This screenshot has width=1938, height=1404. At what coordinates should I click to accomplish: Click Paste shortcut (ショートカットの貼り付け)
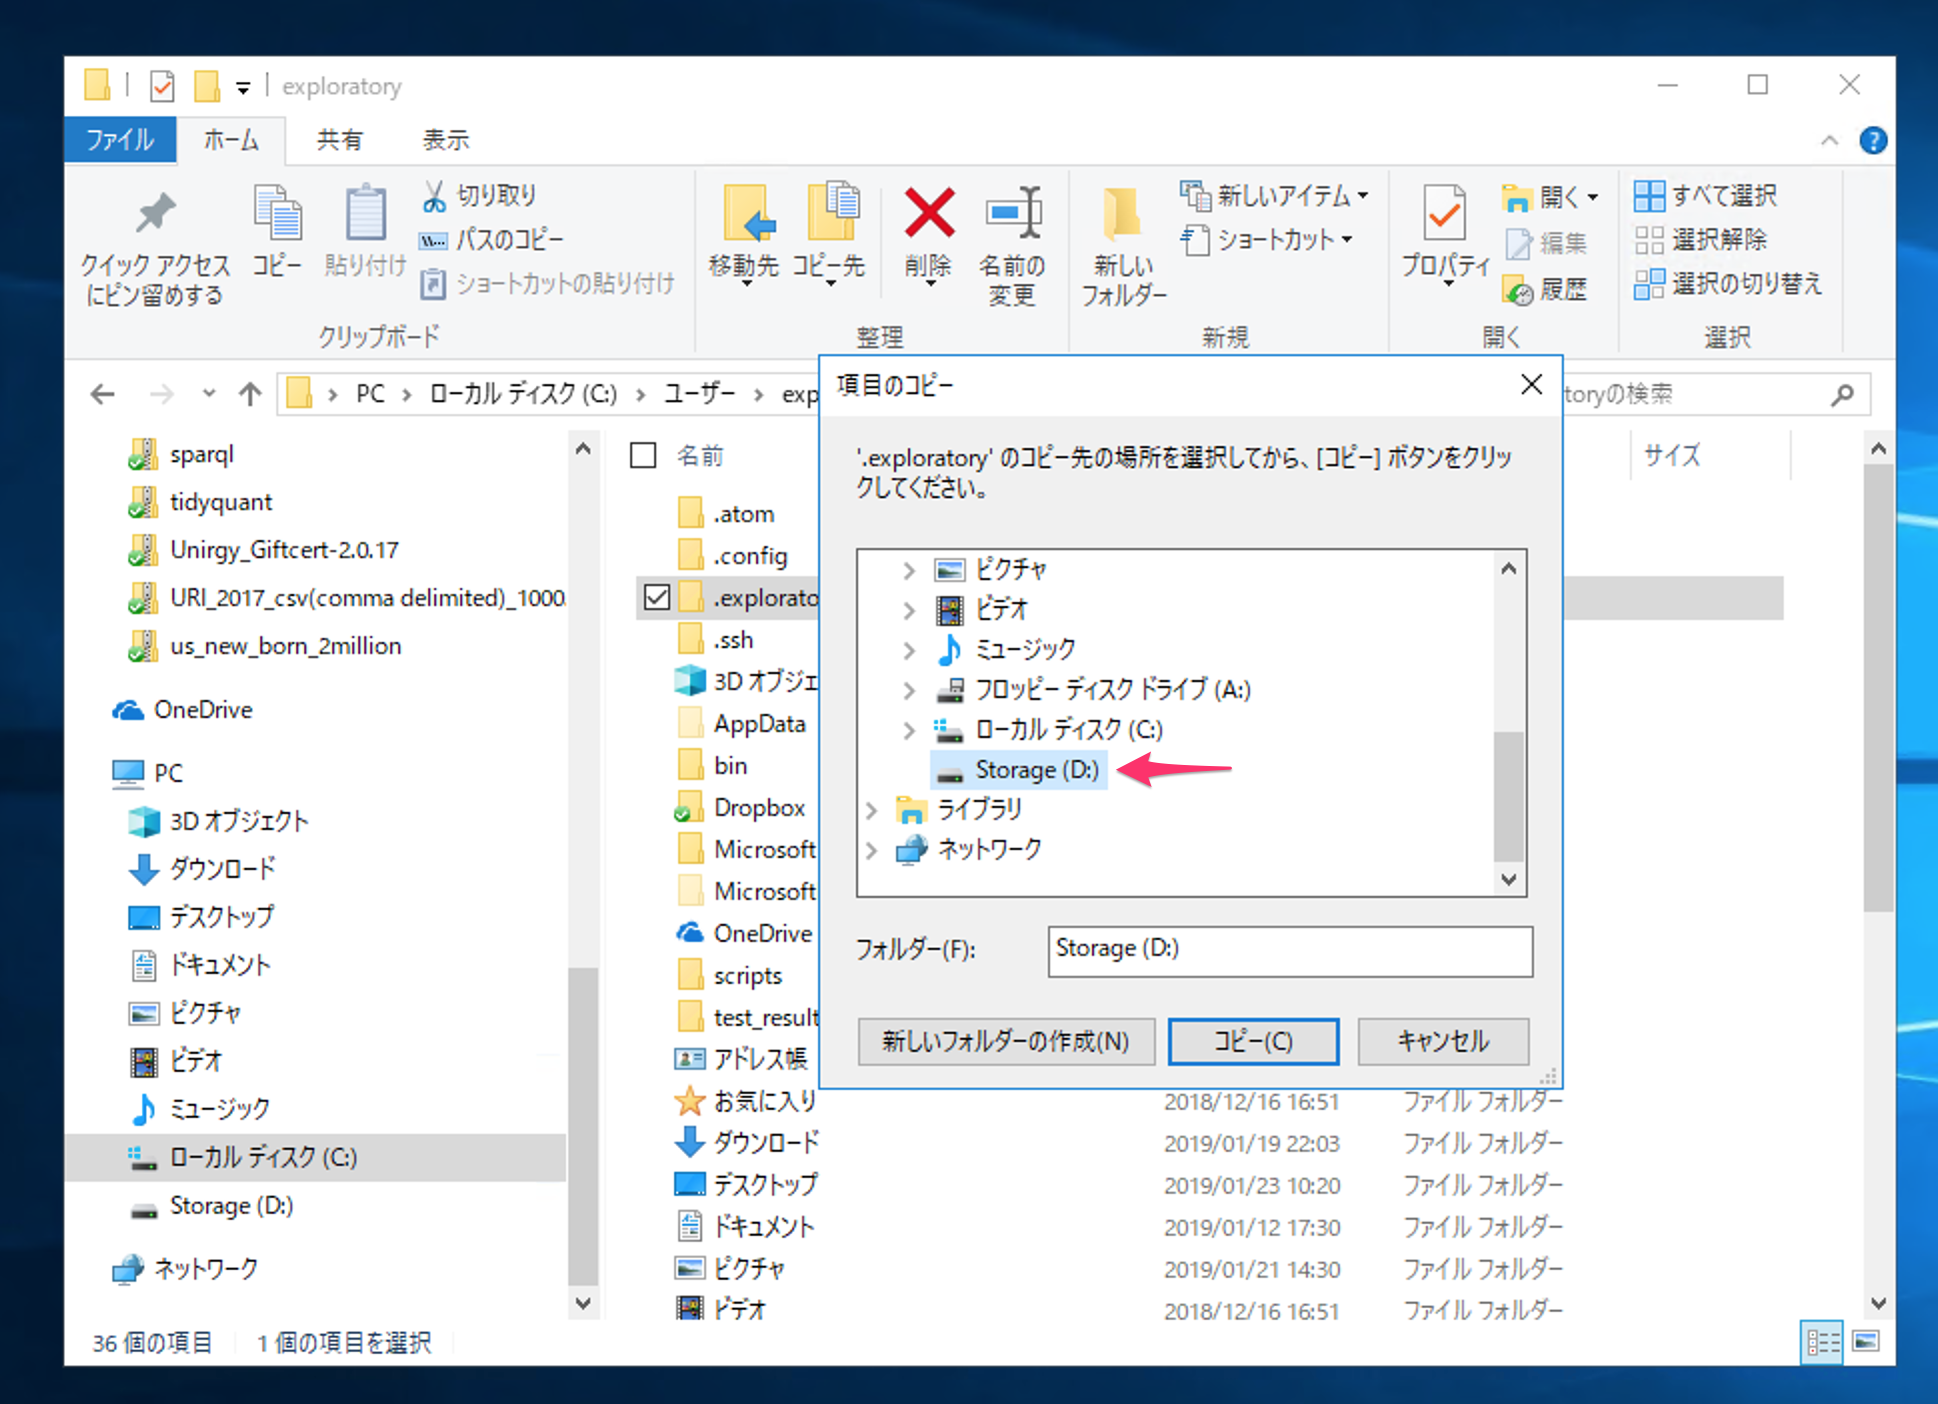click(548, 284)
